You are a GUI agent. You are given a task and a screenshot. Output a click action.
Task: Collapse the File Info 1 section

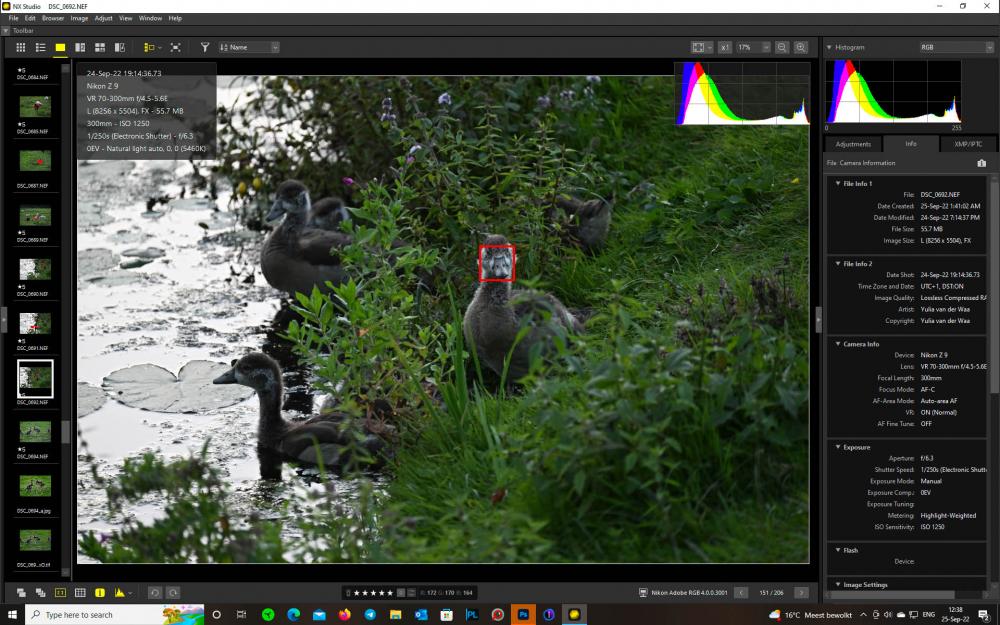point(838,183)
